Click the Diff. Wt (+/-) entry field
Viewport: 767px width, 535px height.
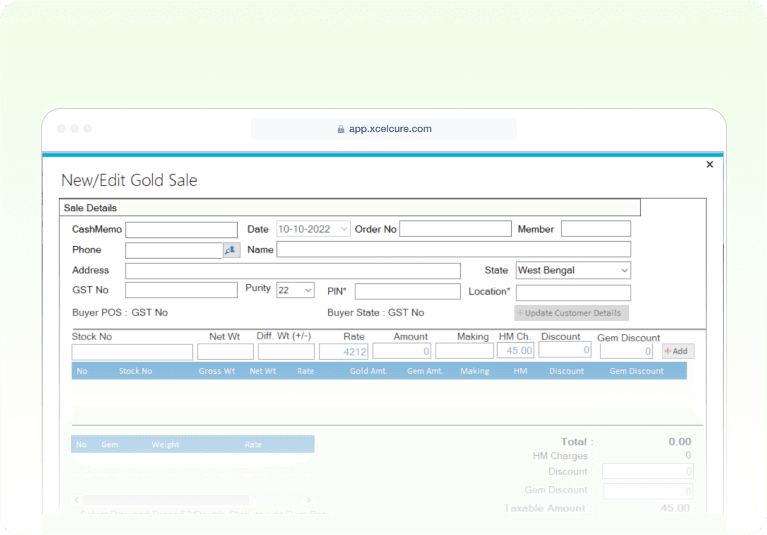tap(286, 352)
